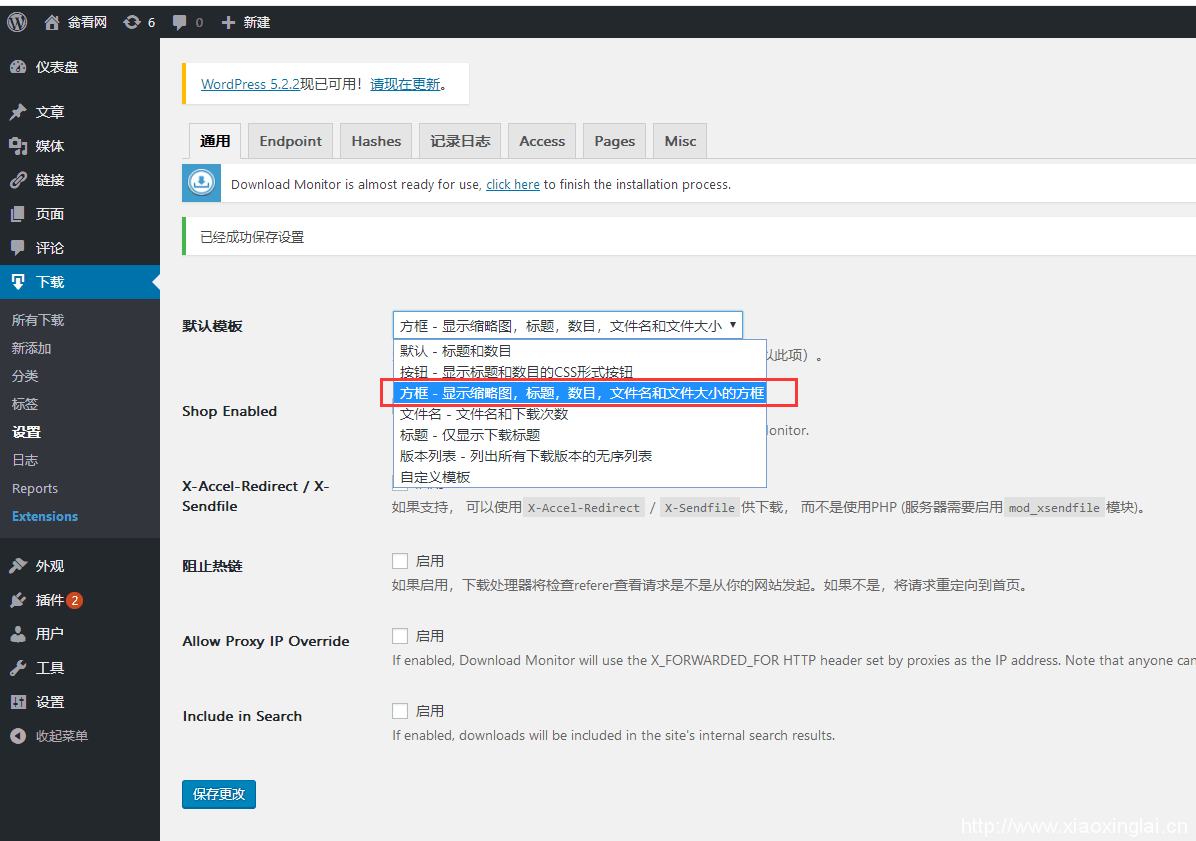Open Extensions in the 下载 submenu

click(45, 517)
